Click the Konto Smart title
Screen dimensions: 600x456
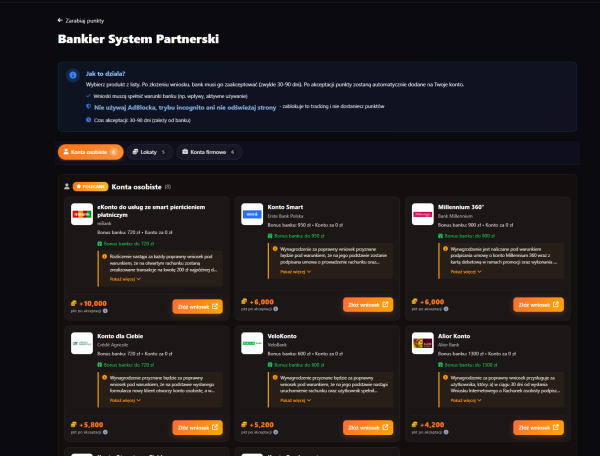(x=285, y=207)
